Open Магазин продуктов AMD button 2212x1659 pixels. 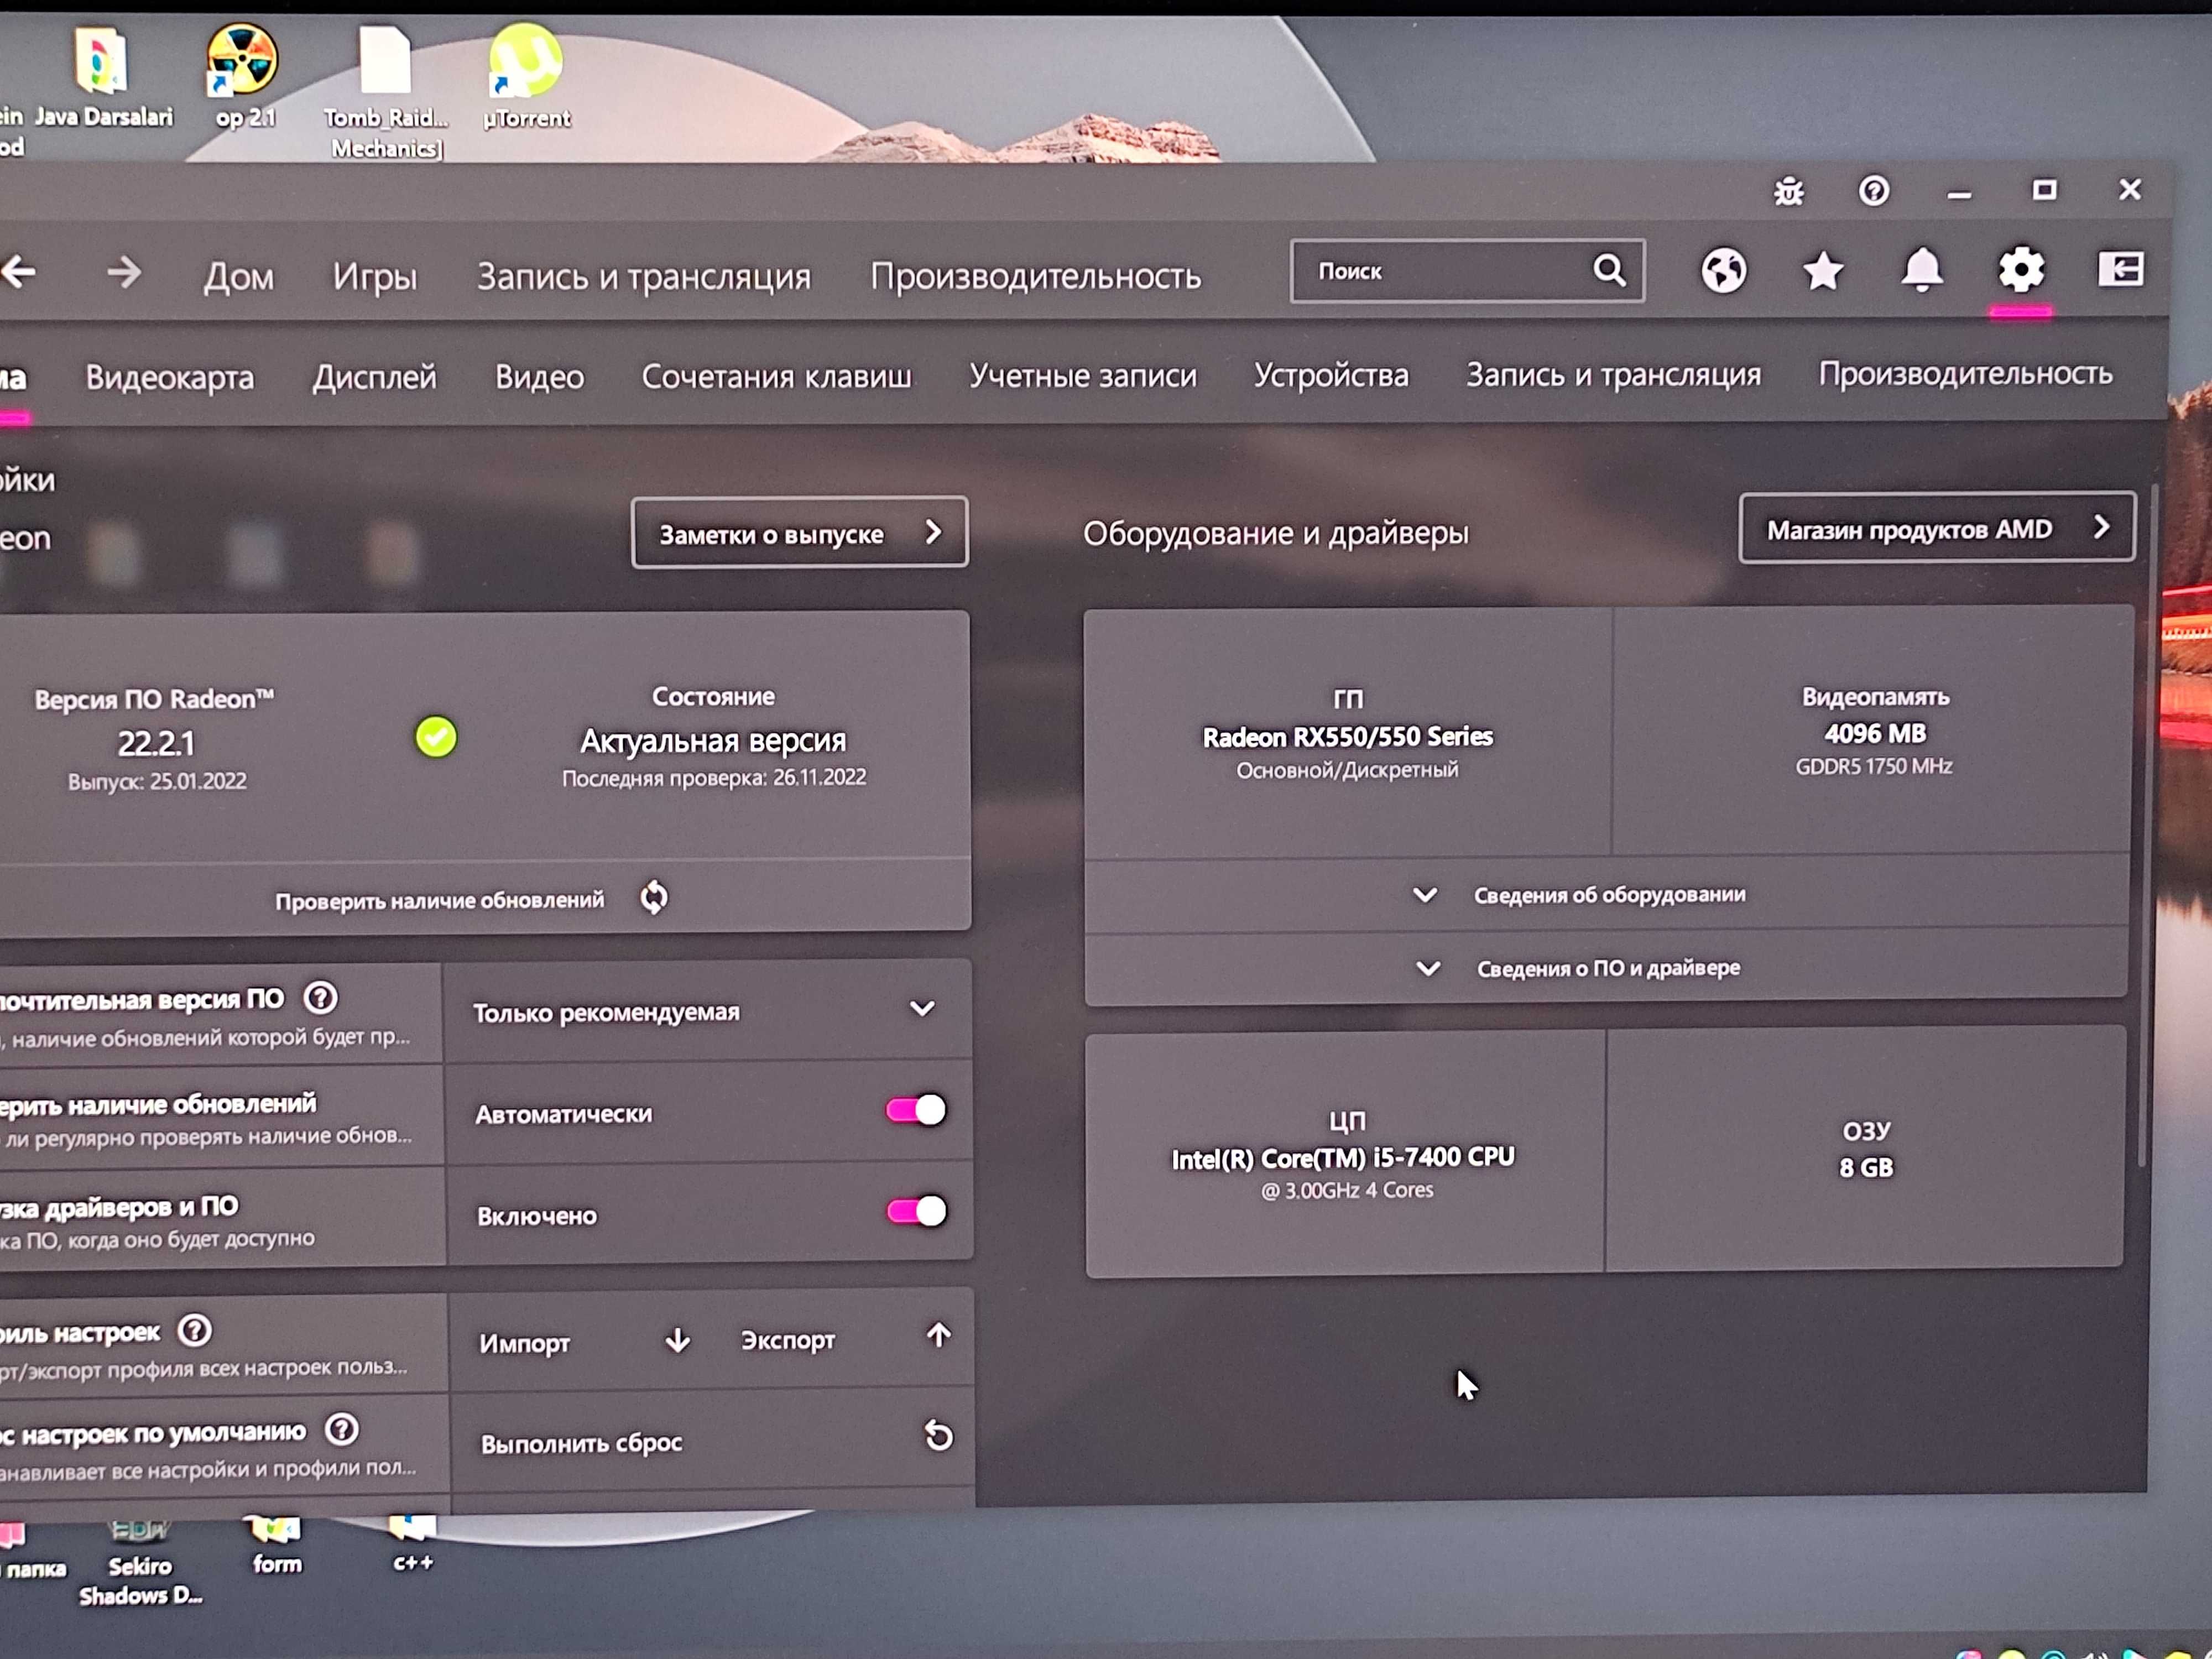coord(1937,528)
